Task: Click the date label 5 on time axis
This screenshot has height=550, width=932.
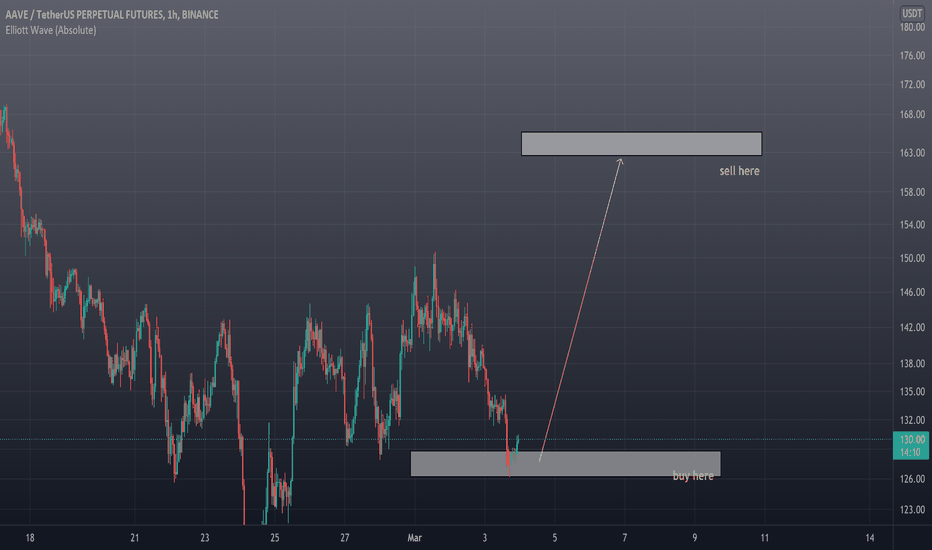Action: coord(555,538)
